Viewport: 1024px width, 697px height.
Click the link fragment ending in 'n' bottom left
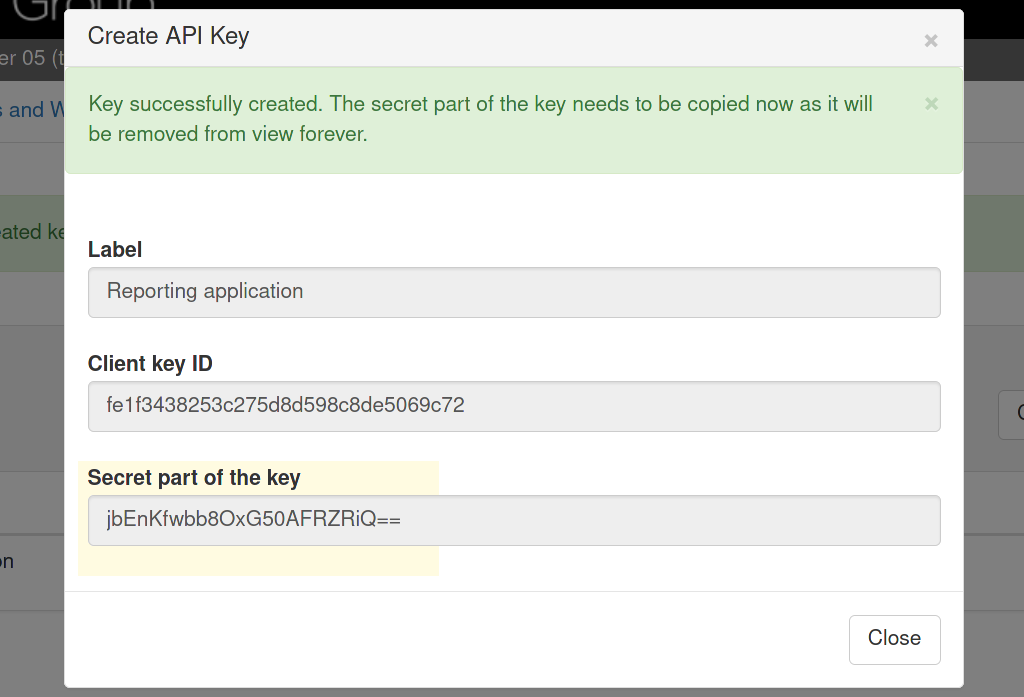click(x=8, y=561)
